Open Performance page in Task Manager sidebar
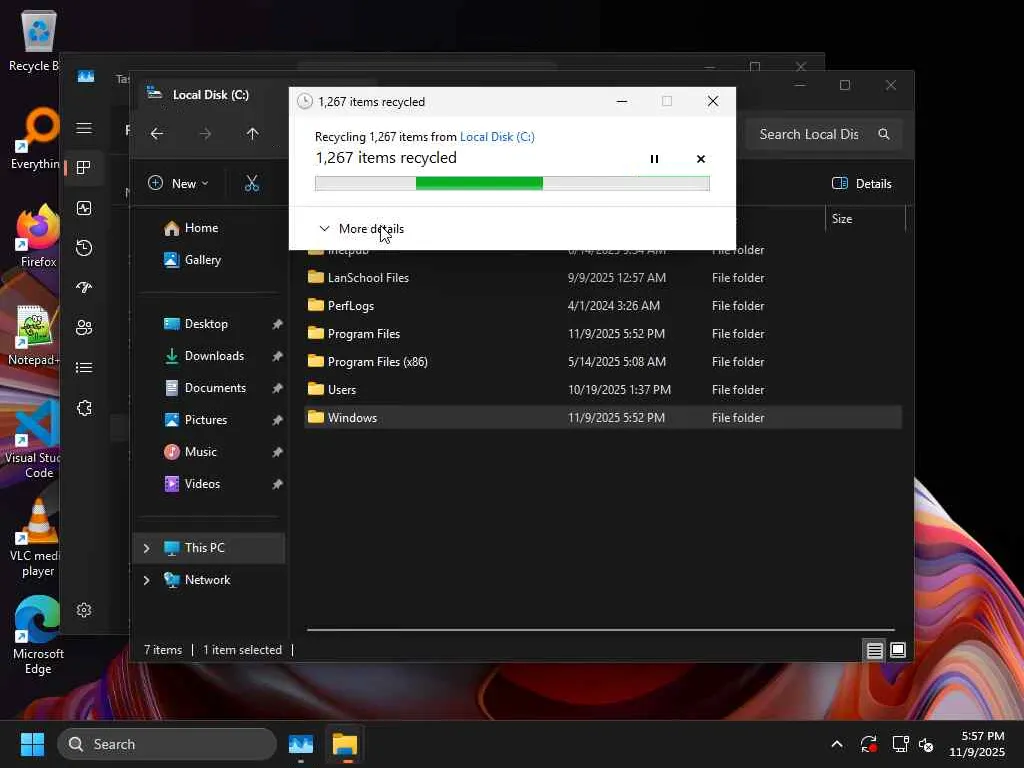 (x=84, y=208)
